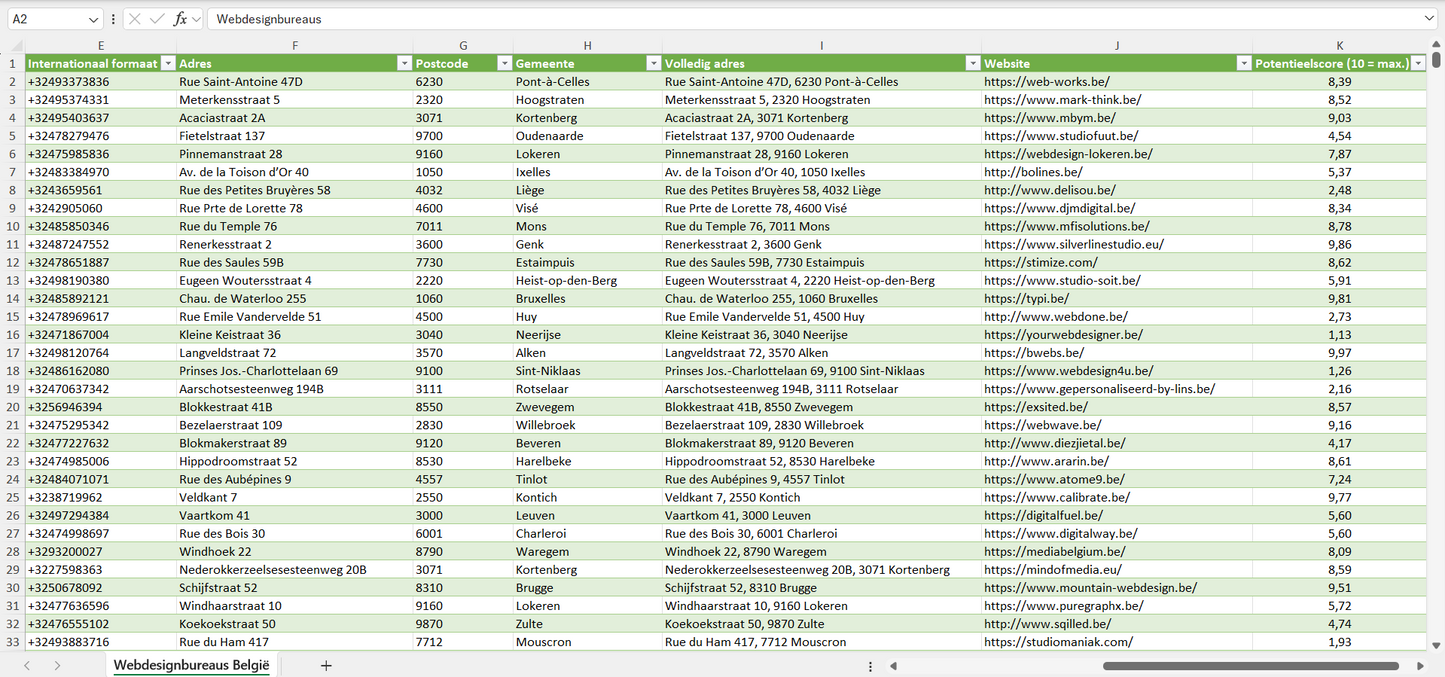Click the https://web-works.be/ website cell
This screenshot has width=1445, height=677.
1046,82
